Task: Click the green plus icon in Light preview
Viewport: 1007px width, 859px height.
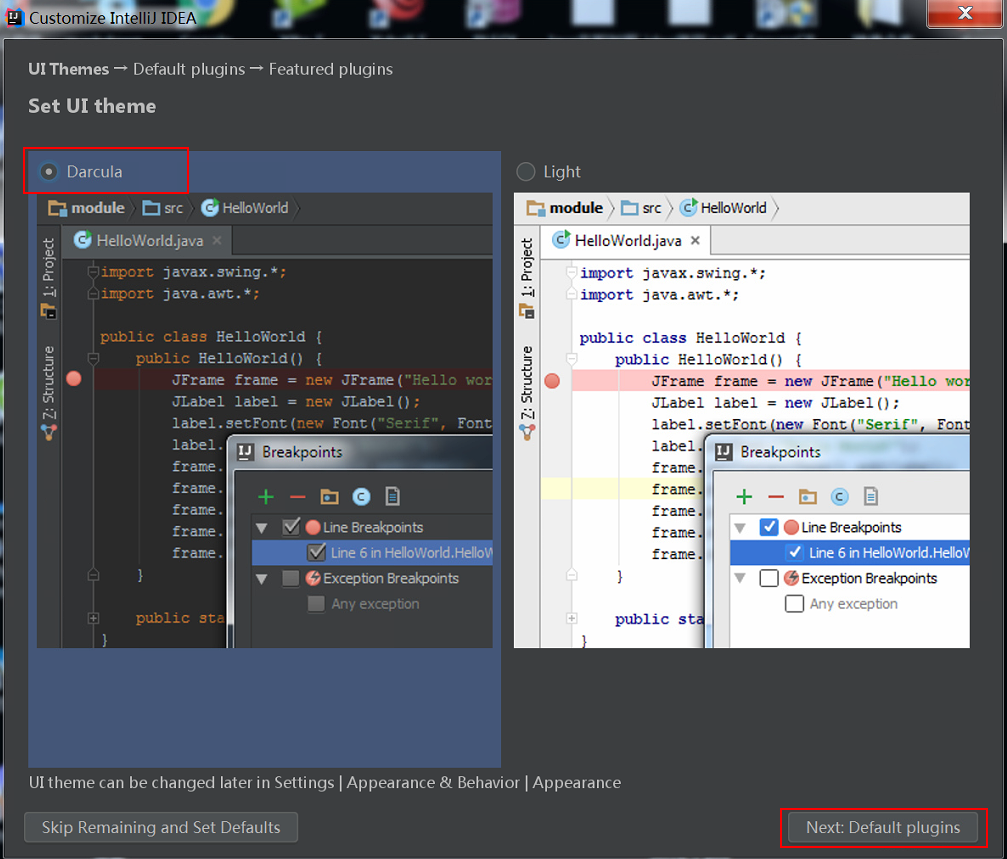Action: (744, 496)
